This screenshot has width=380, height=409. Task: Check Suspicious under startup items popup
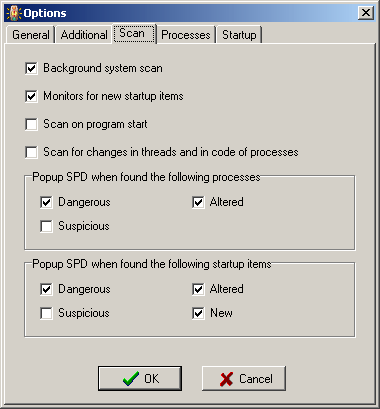click(46, 313)
